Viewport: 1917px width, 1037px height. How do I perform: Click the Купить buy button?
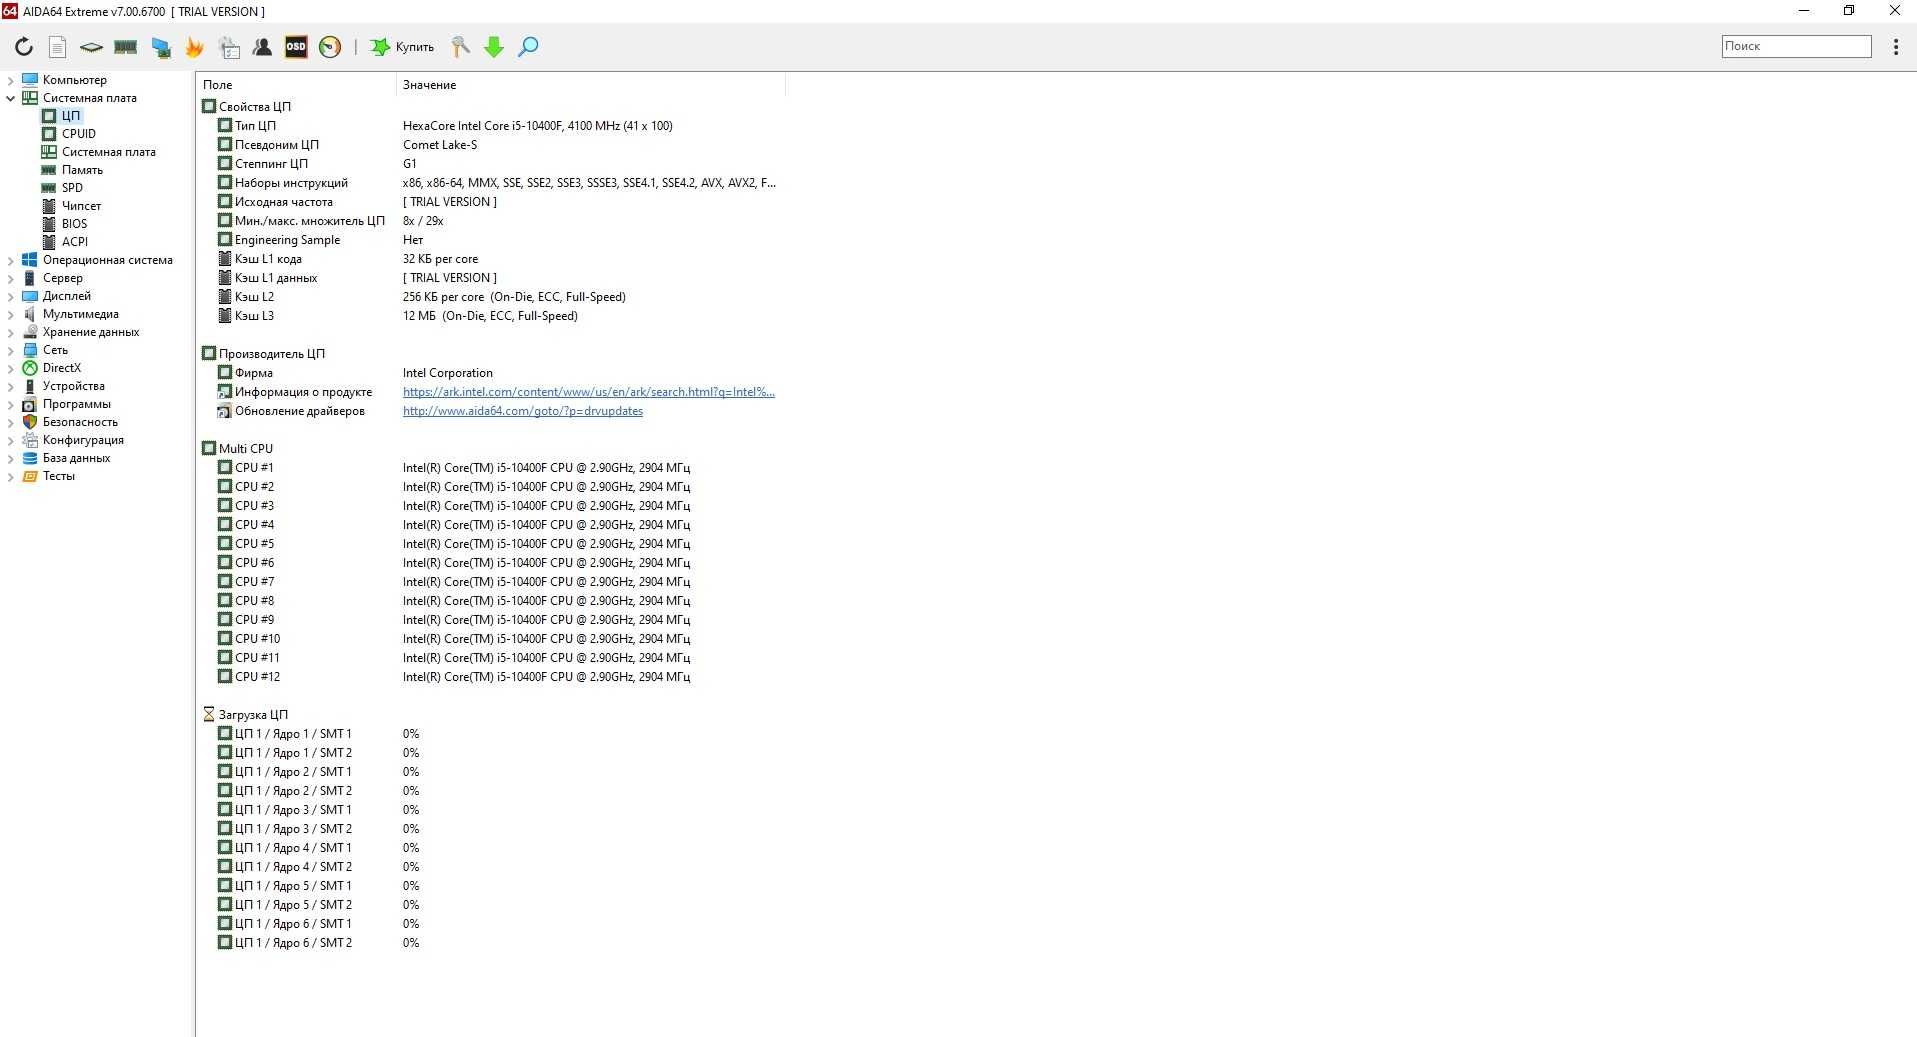pos(403,47)
